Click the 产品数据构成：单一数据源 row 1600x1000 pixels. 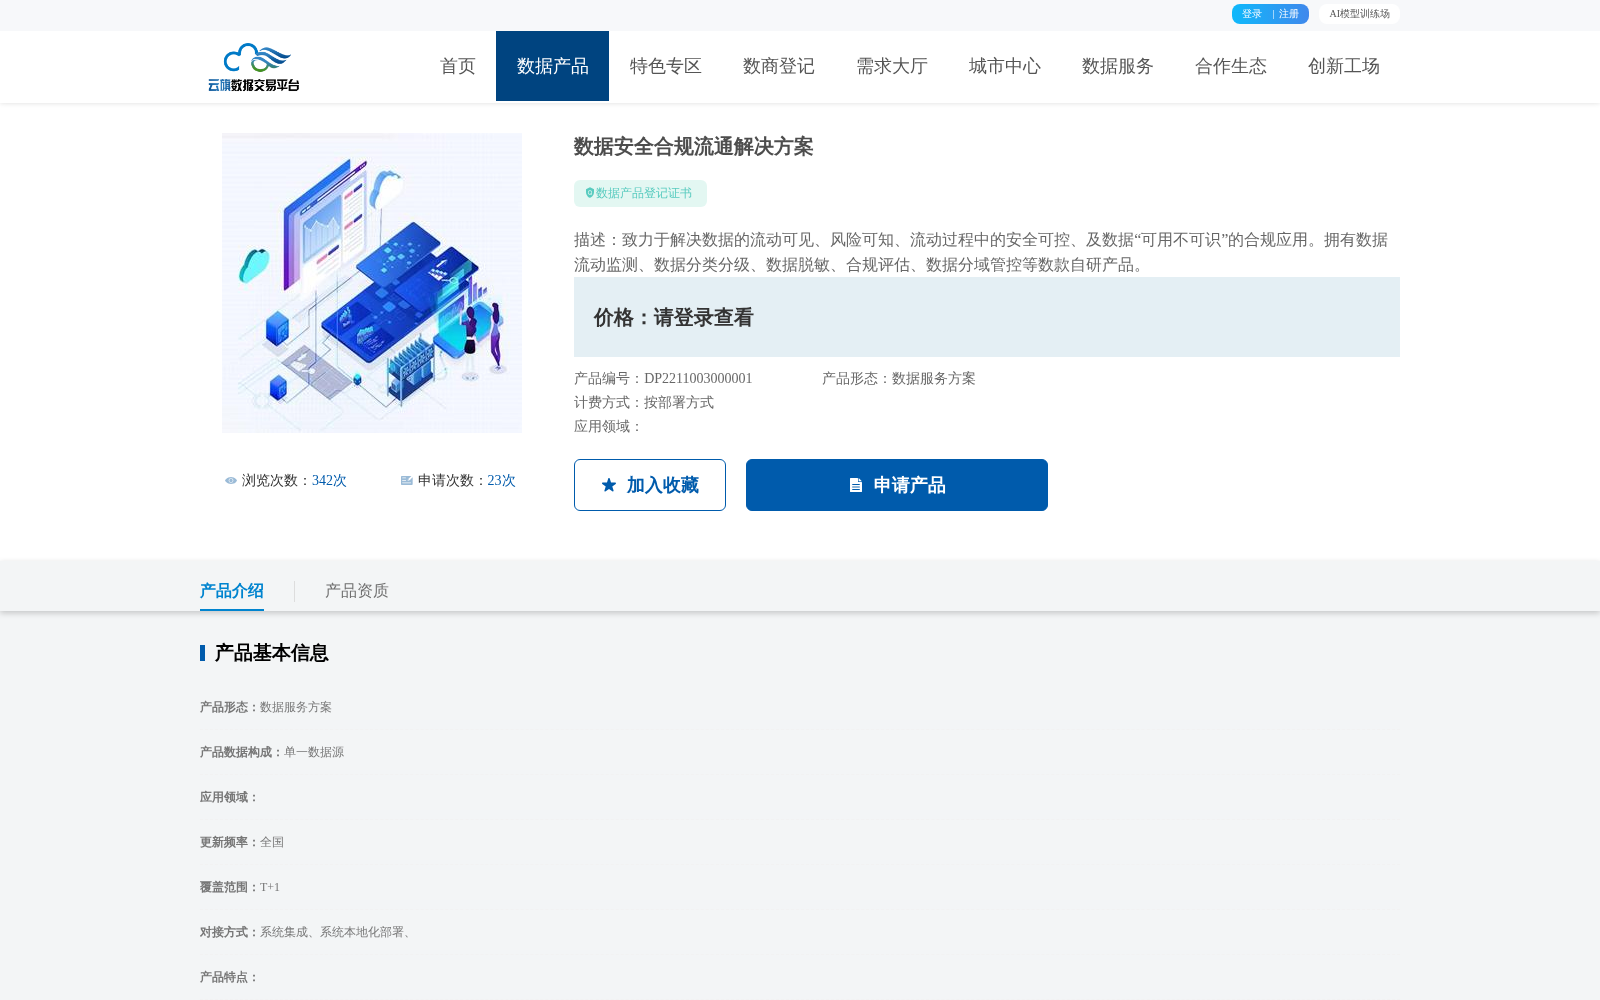click(272, 752)
